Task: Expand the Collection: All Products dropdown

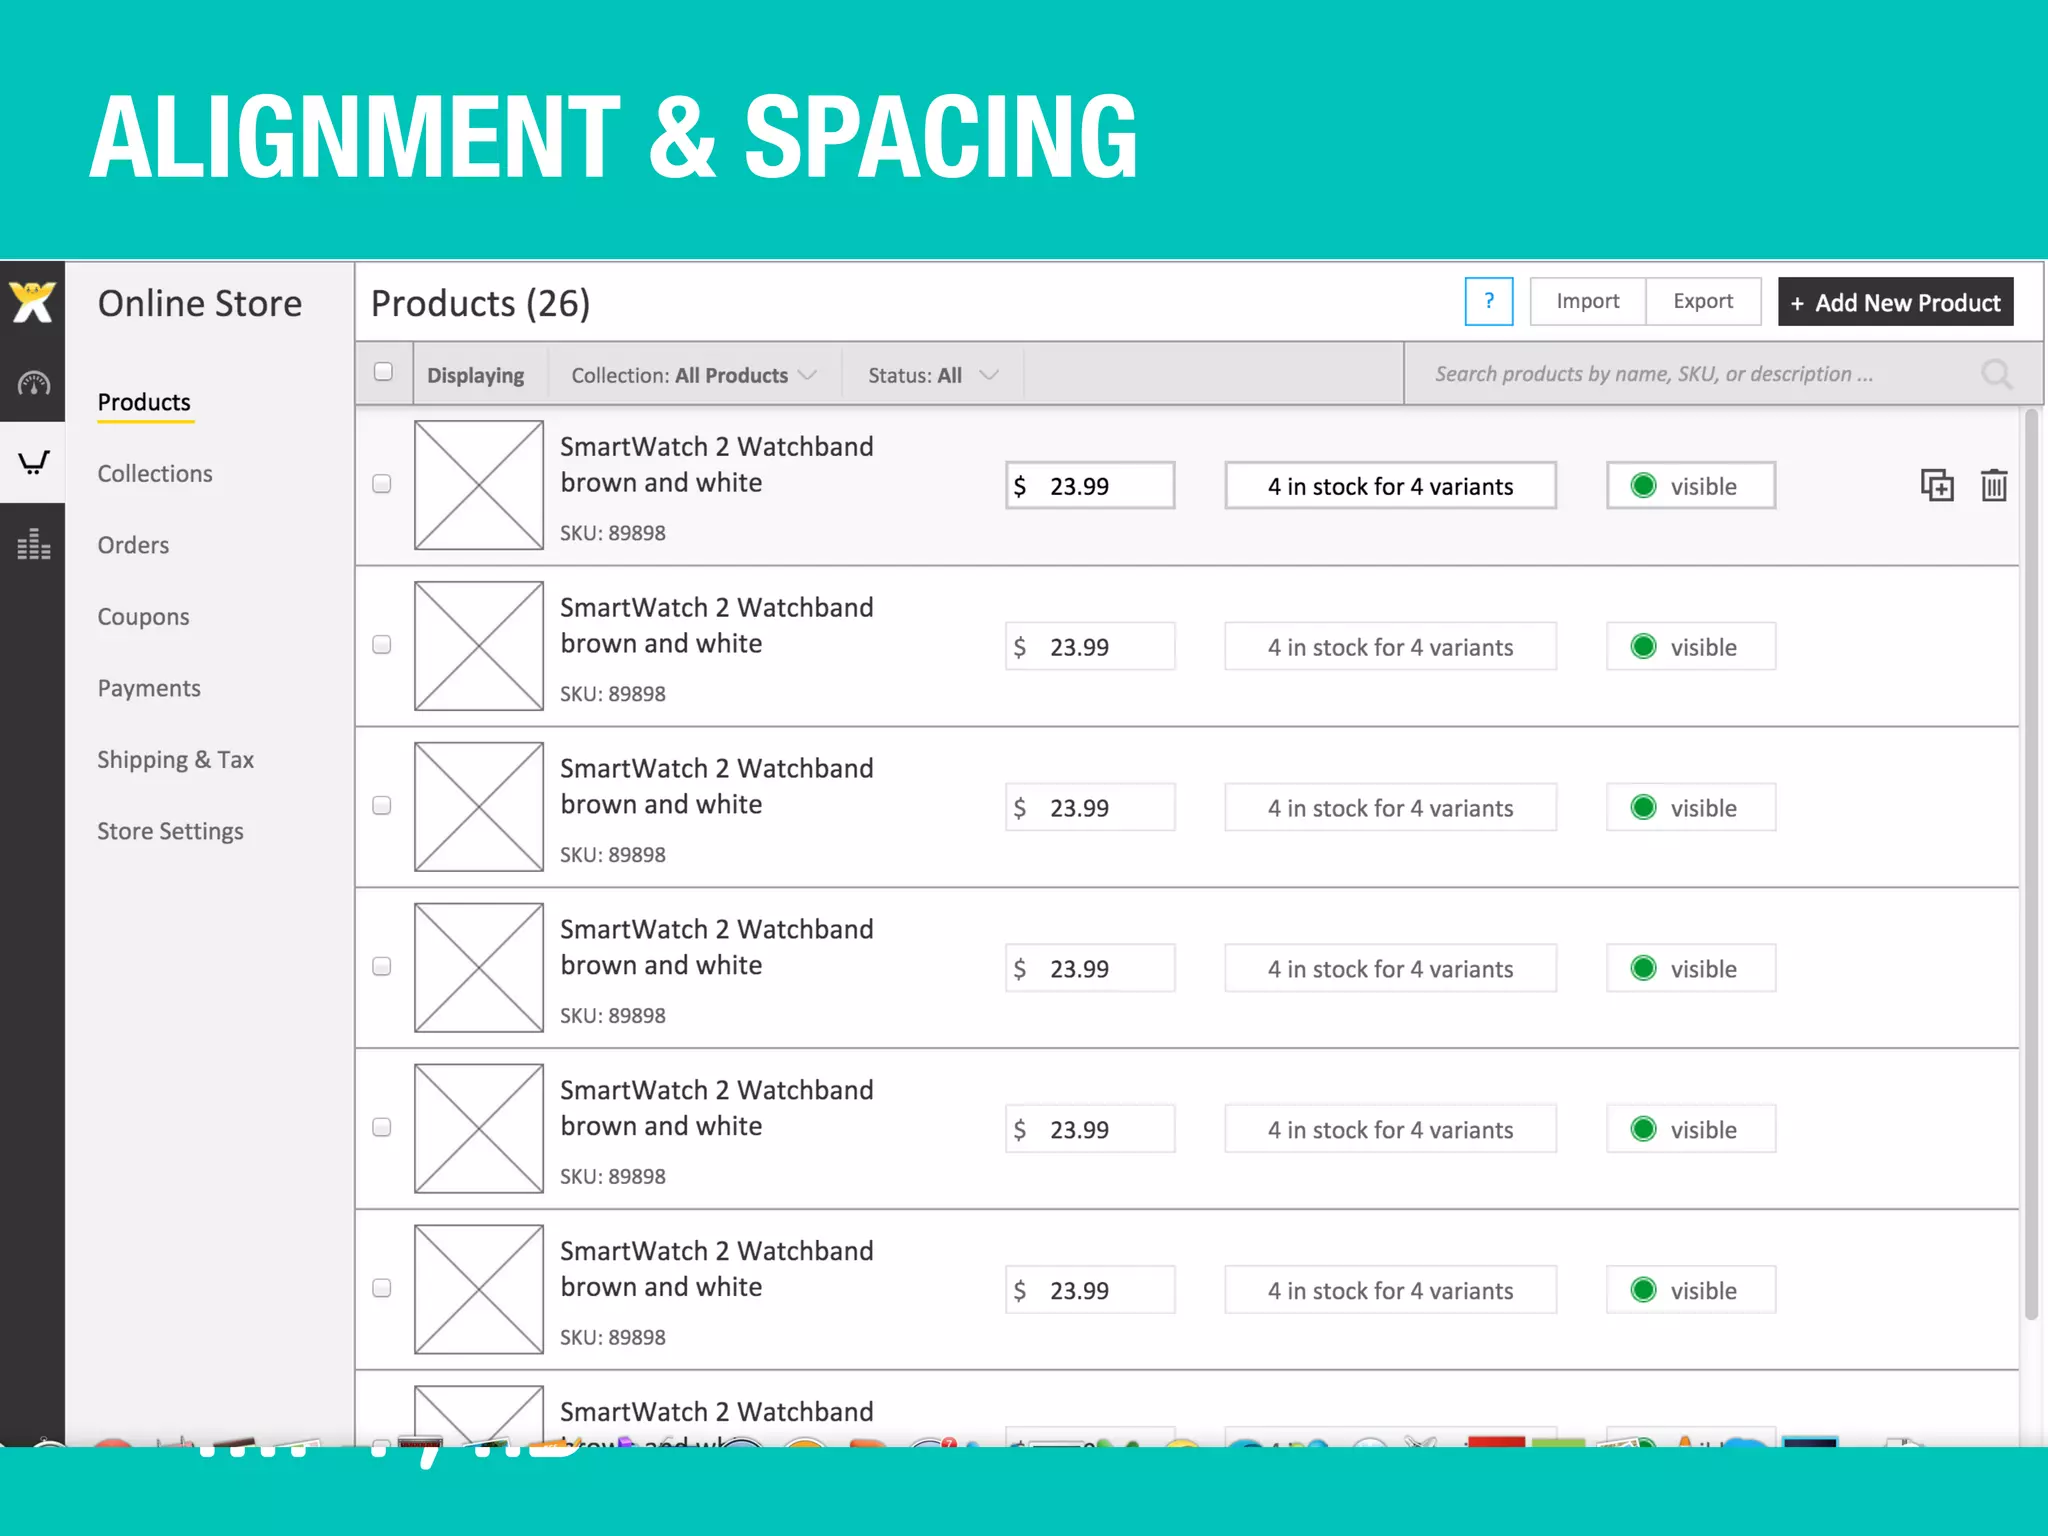Action: (x=694, y=375)
